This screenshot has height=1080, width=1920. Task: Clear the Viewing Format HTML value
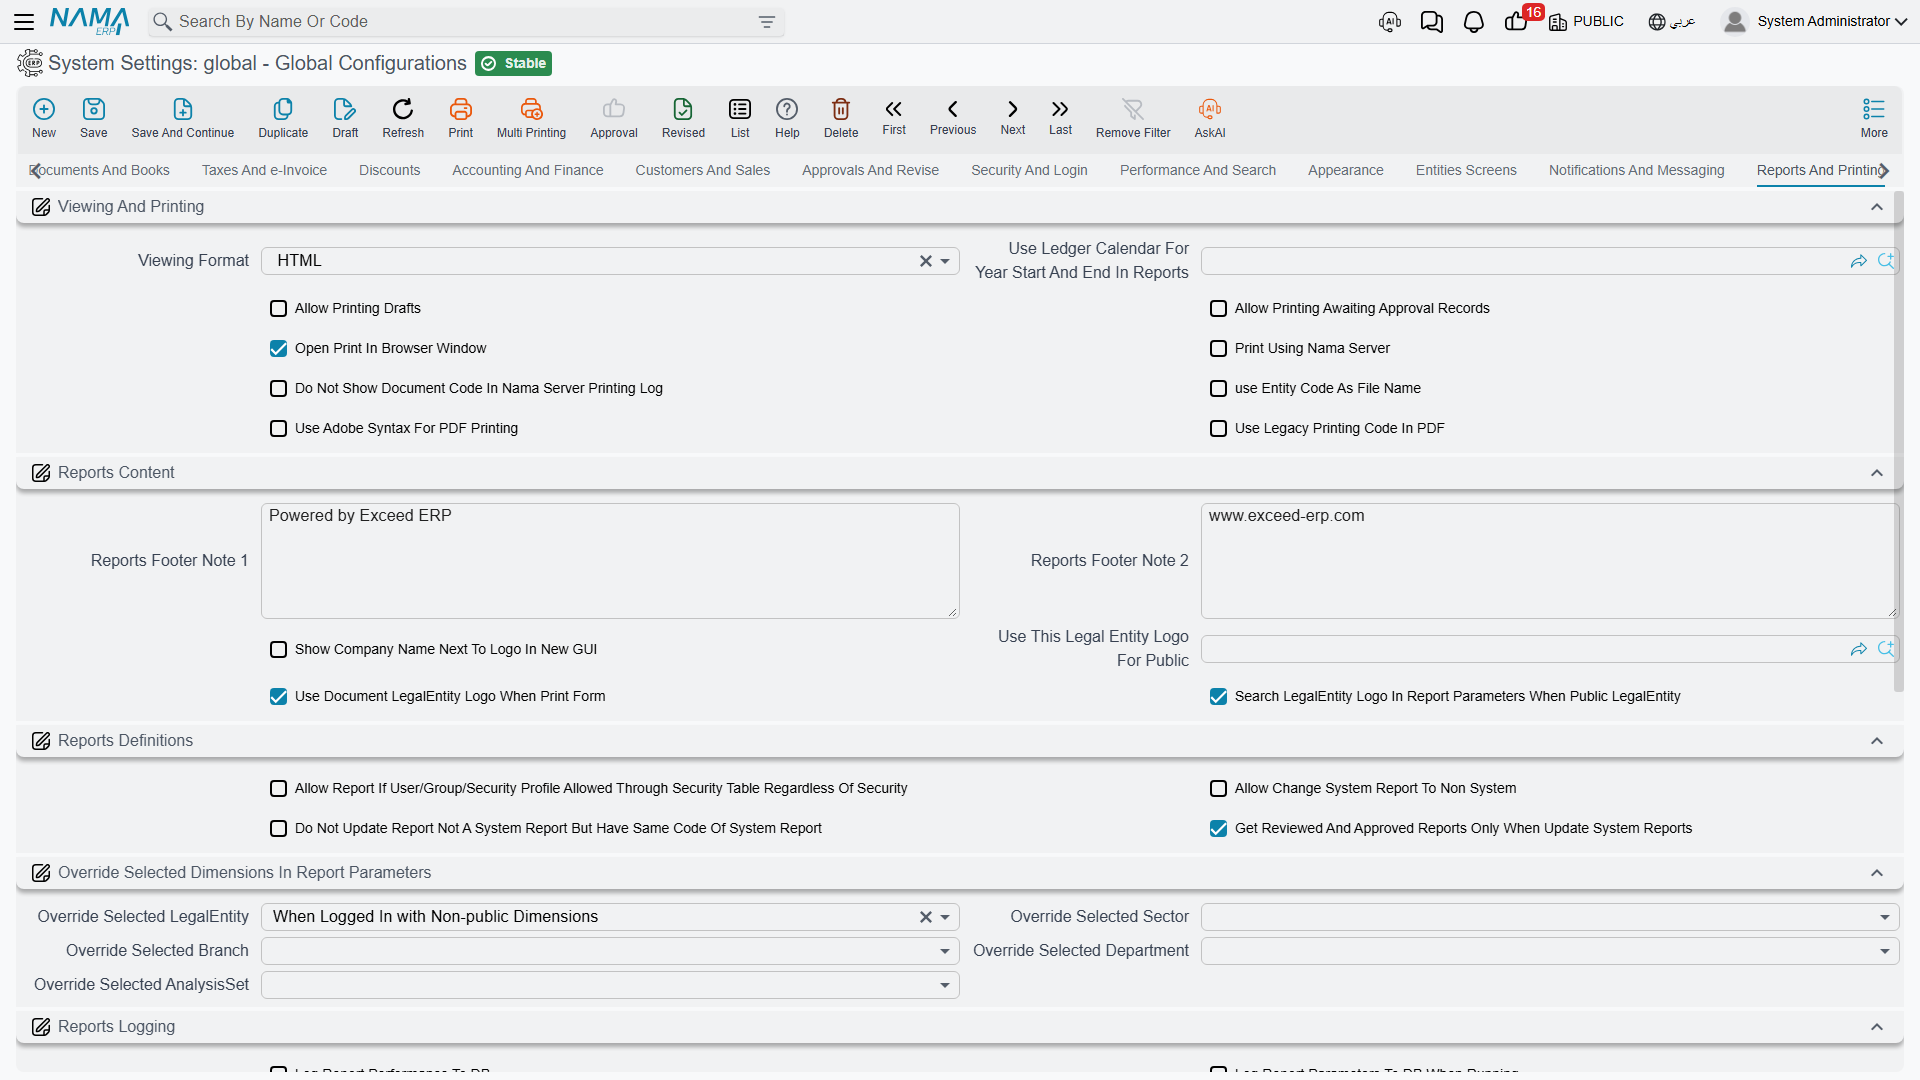click(926, 261)
